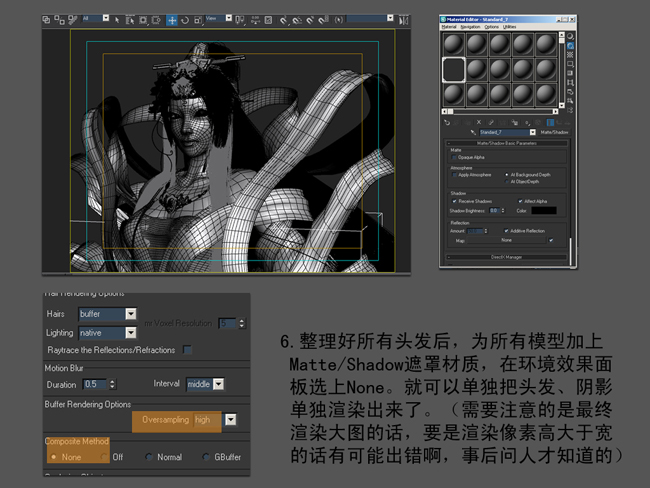
Task: Click Pick Material from Object eyedropper
Action: 473,132
